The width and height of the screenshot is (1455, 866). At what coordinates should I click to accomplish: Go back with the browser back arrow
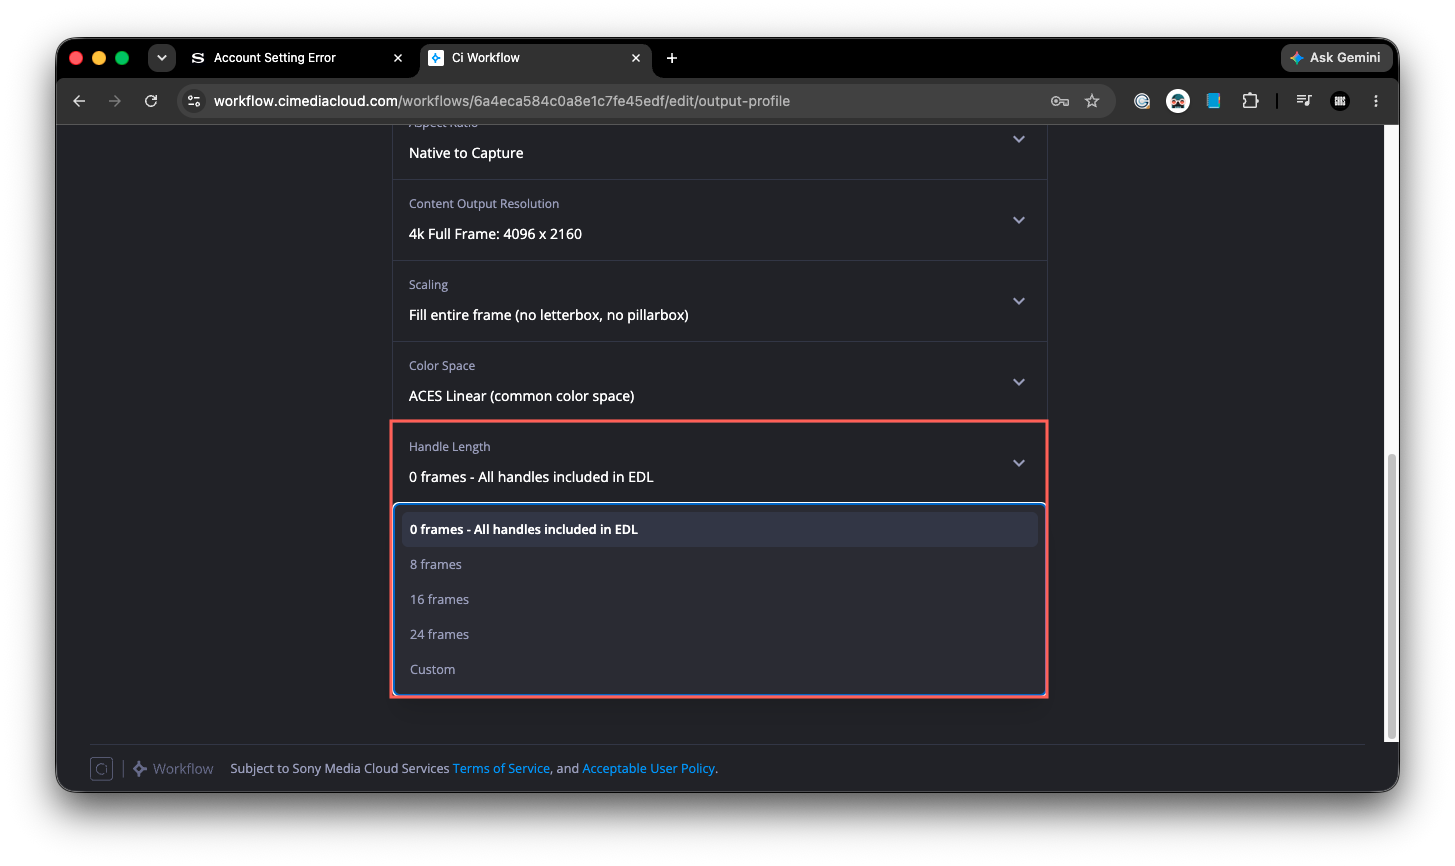coord(79,101)
